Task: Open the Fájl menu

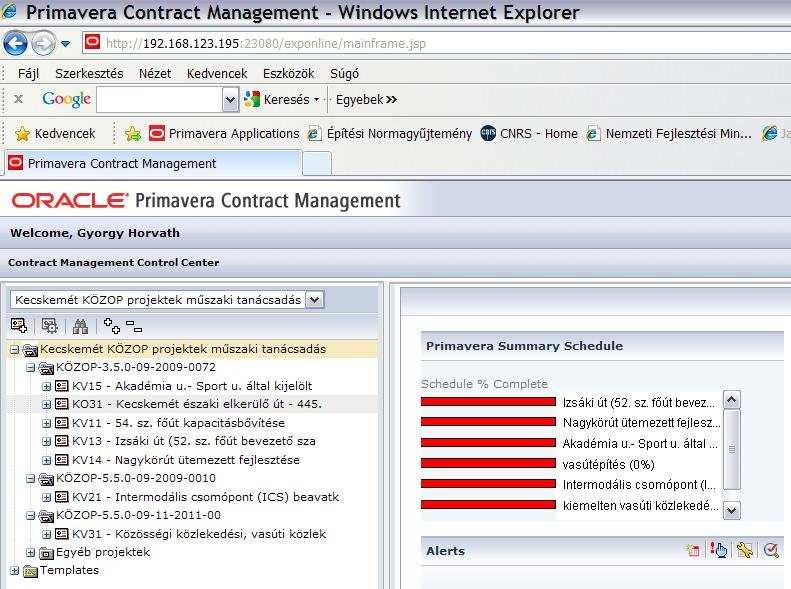Action: (x=28, y=74)
